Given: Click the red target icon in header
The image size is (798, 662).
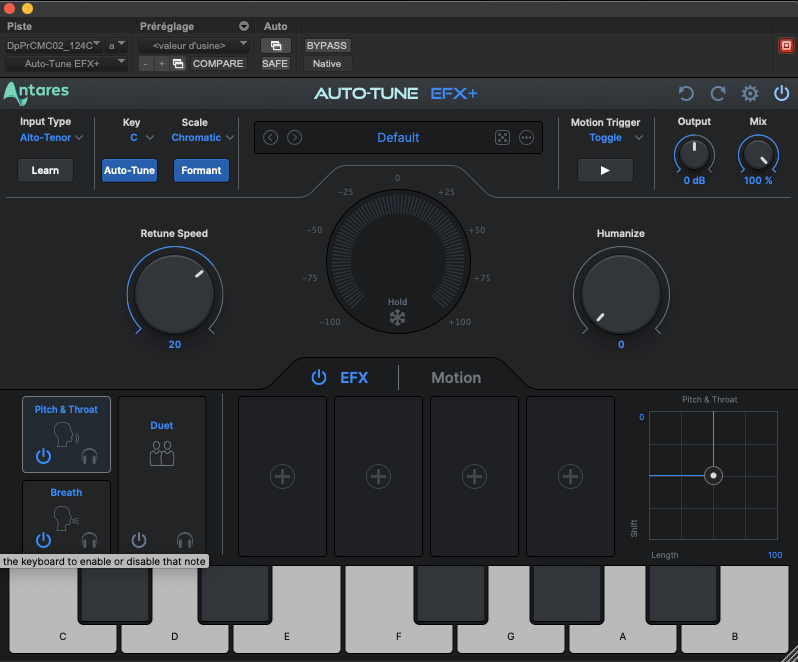Looking at the screenshot, I should [x=786, y=46].
